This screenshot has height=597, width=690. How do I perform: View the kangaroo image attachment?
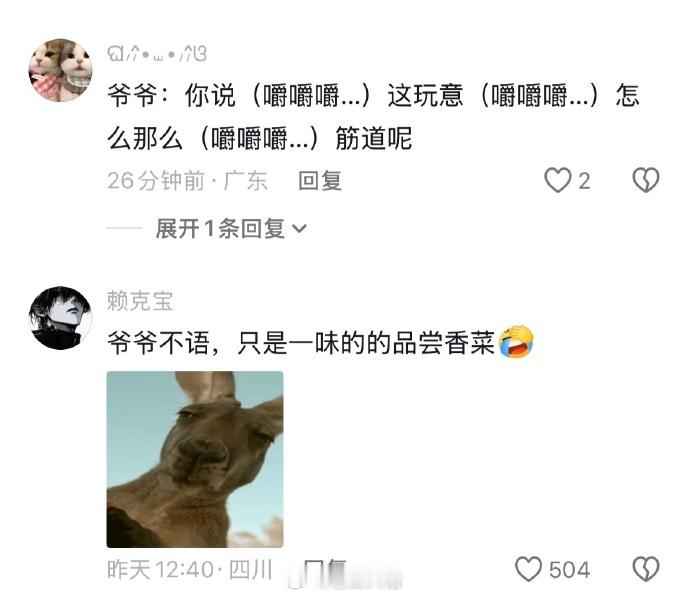point(195,459)
